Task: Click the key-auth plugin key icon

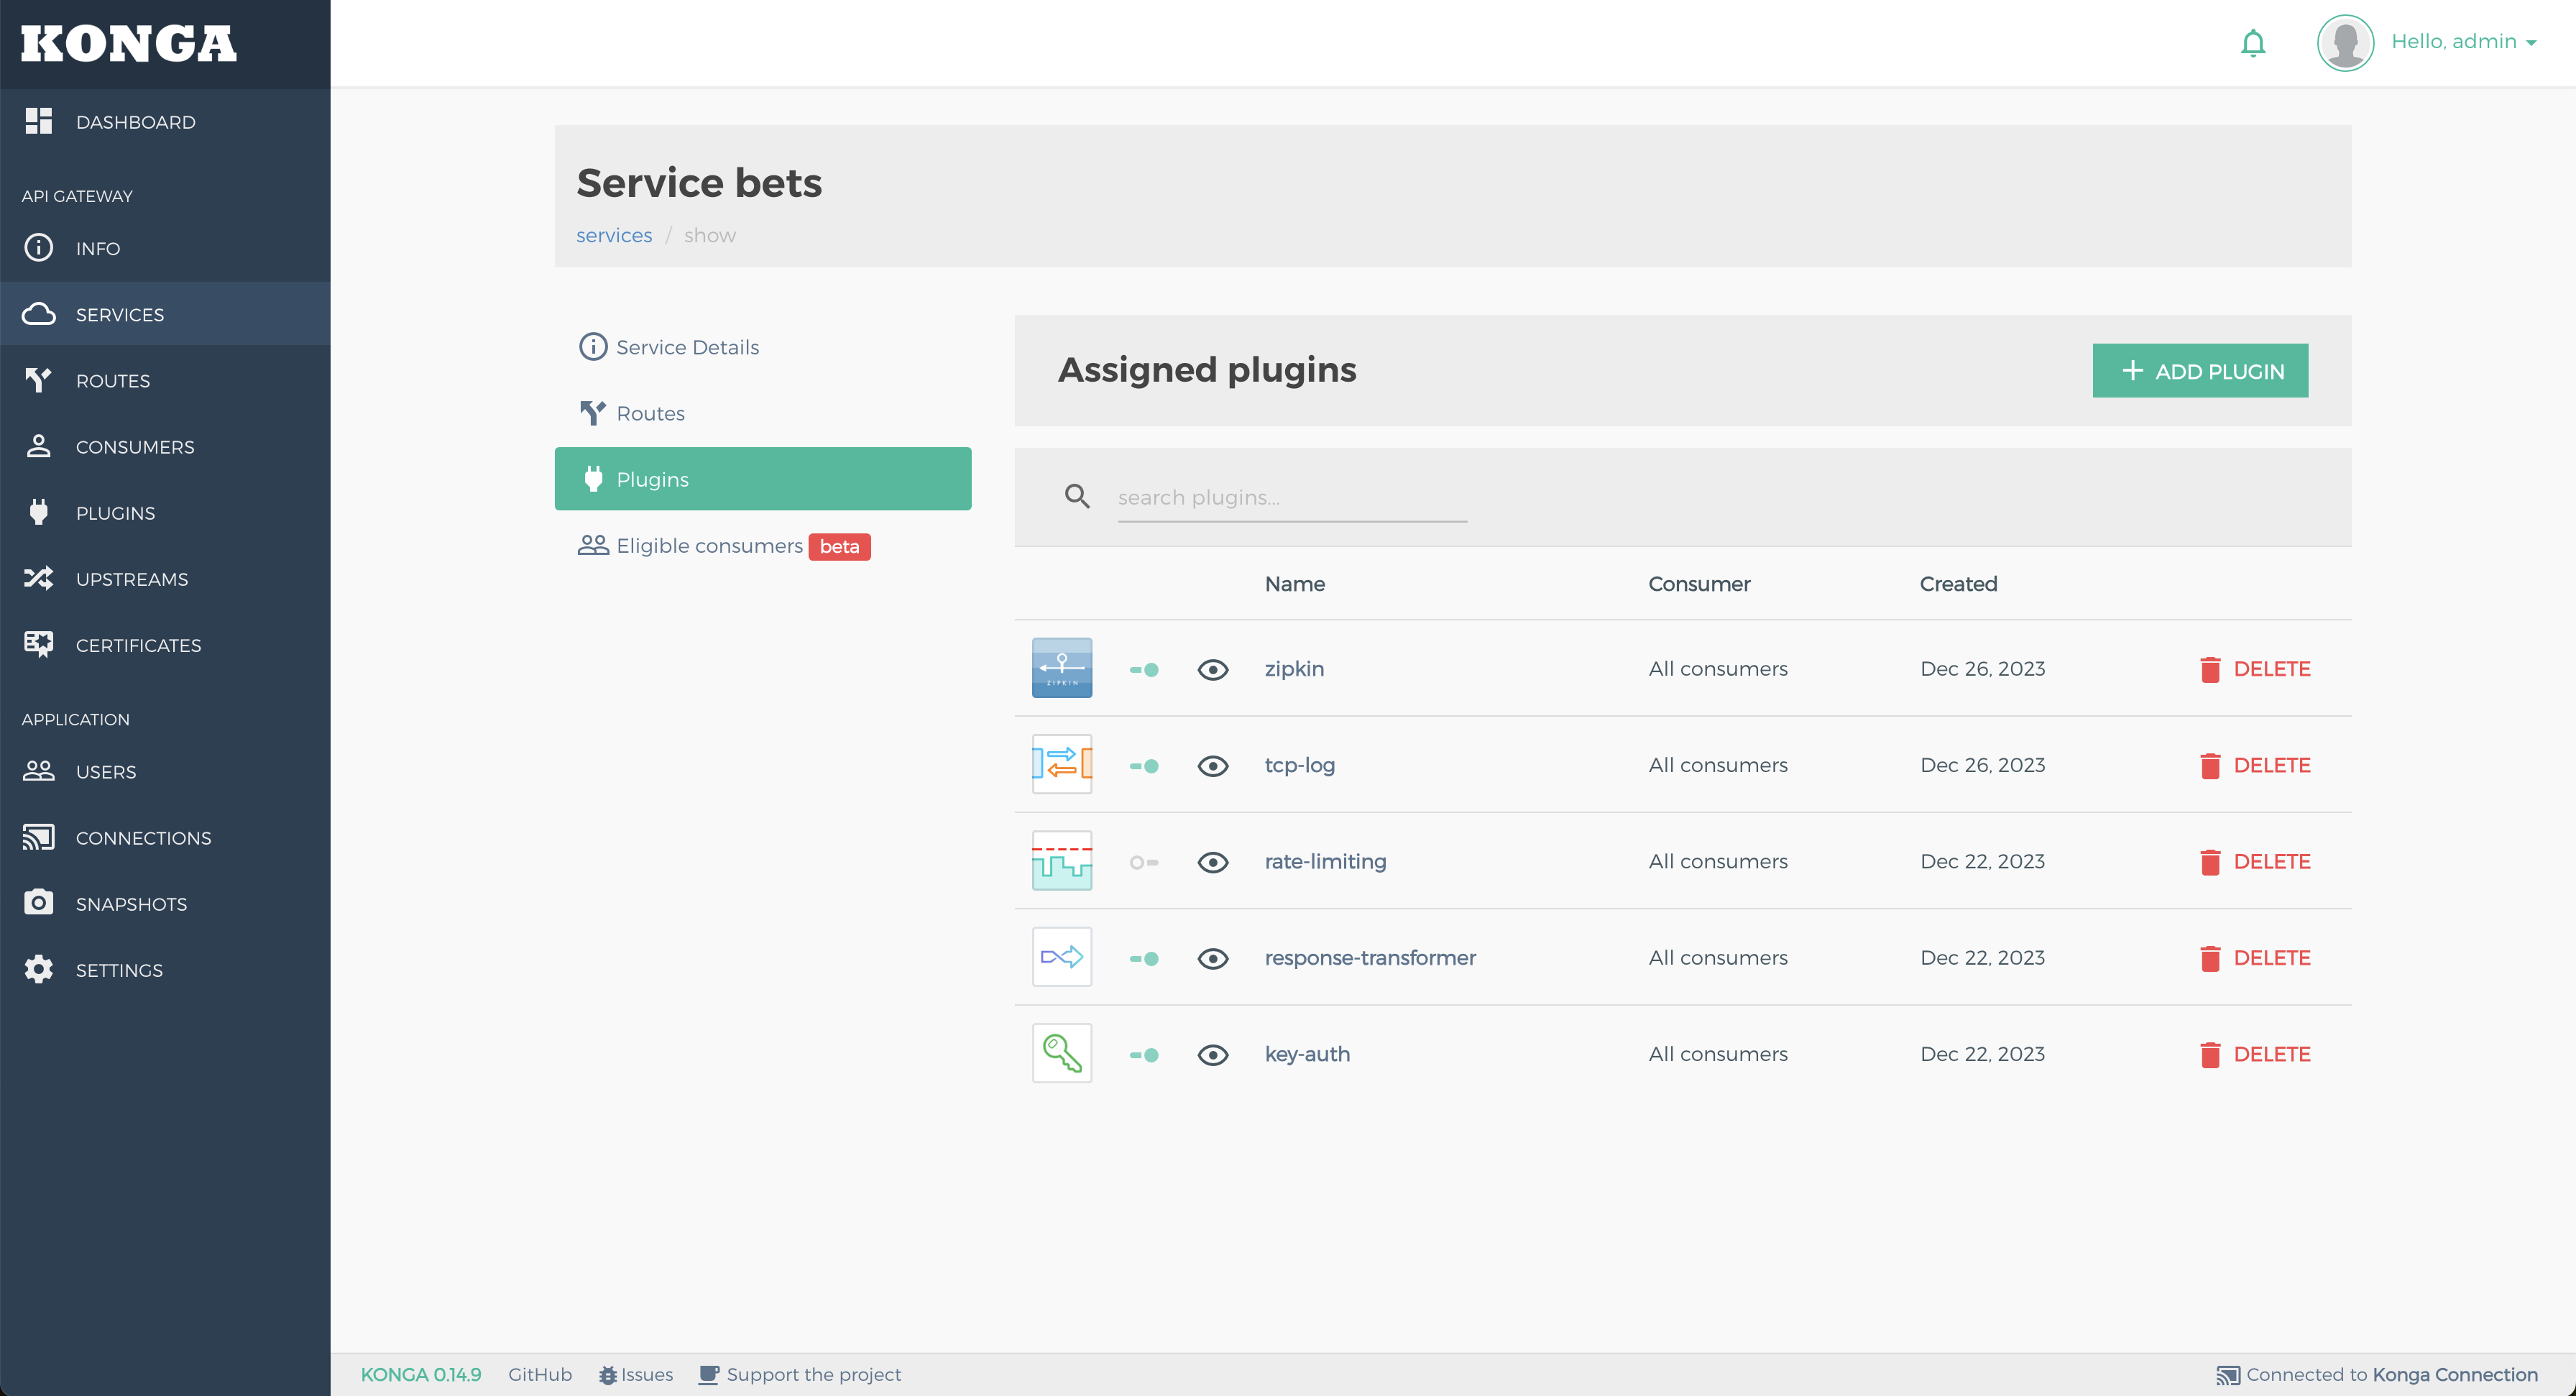Action: [1061, 1053]
